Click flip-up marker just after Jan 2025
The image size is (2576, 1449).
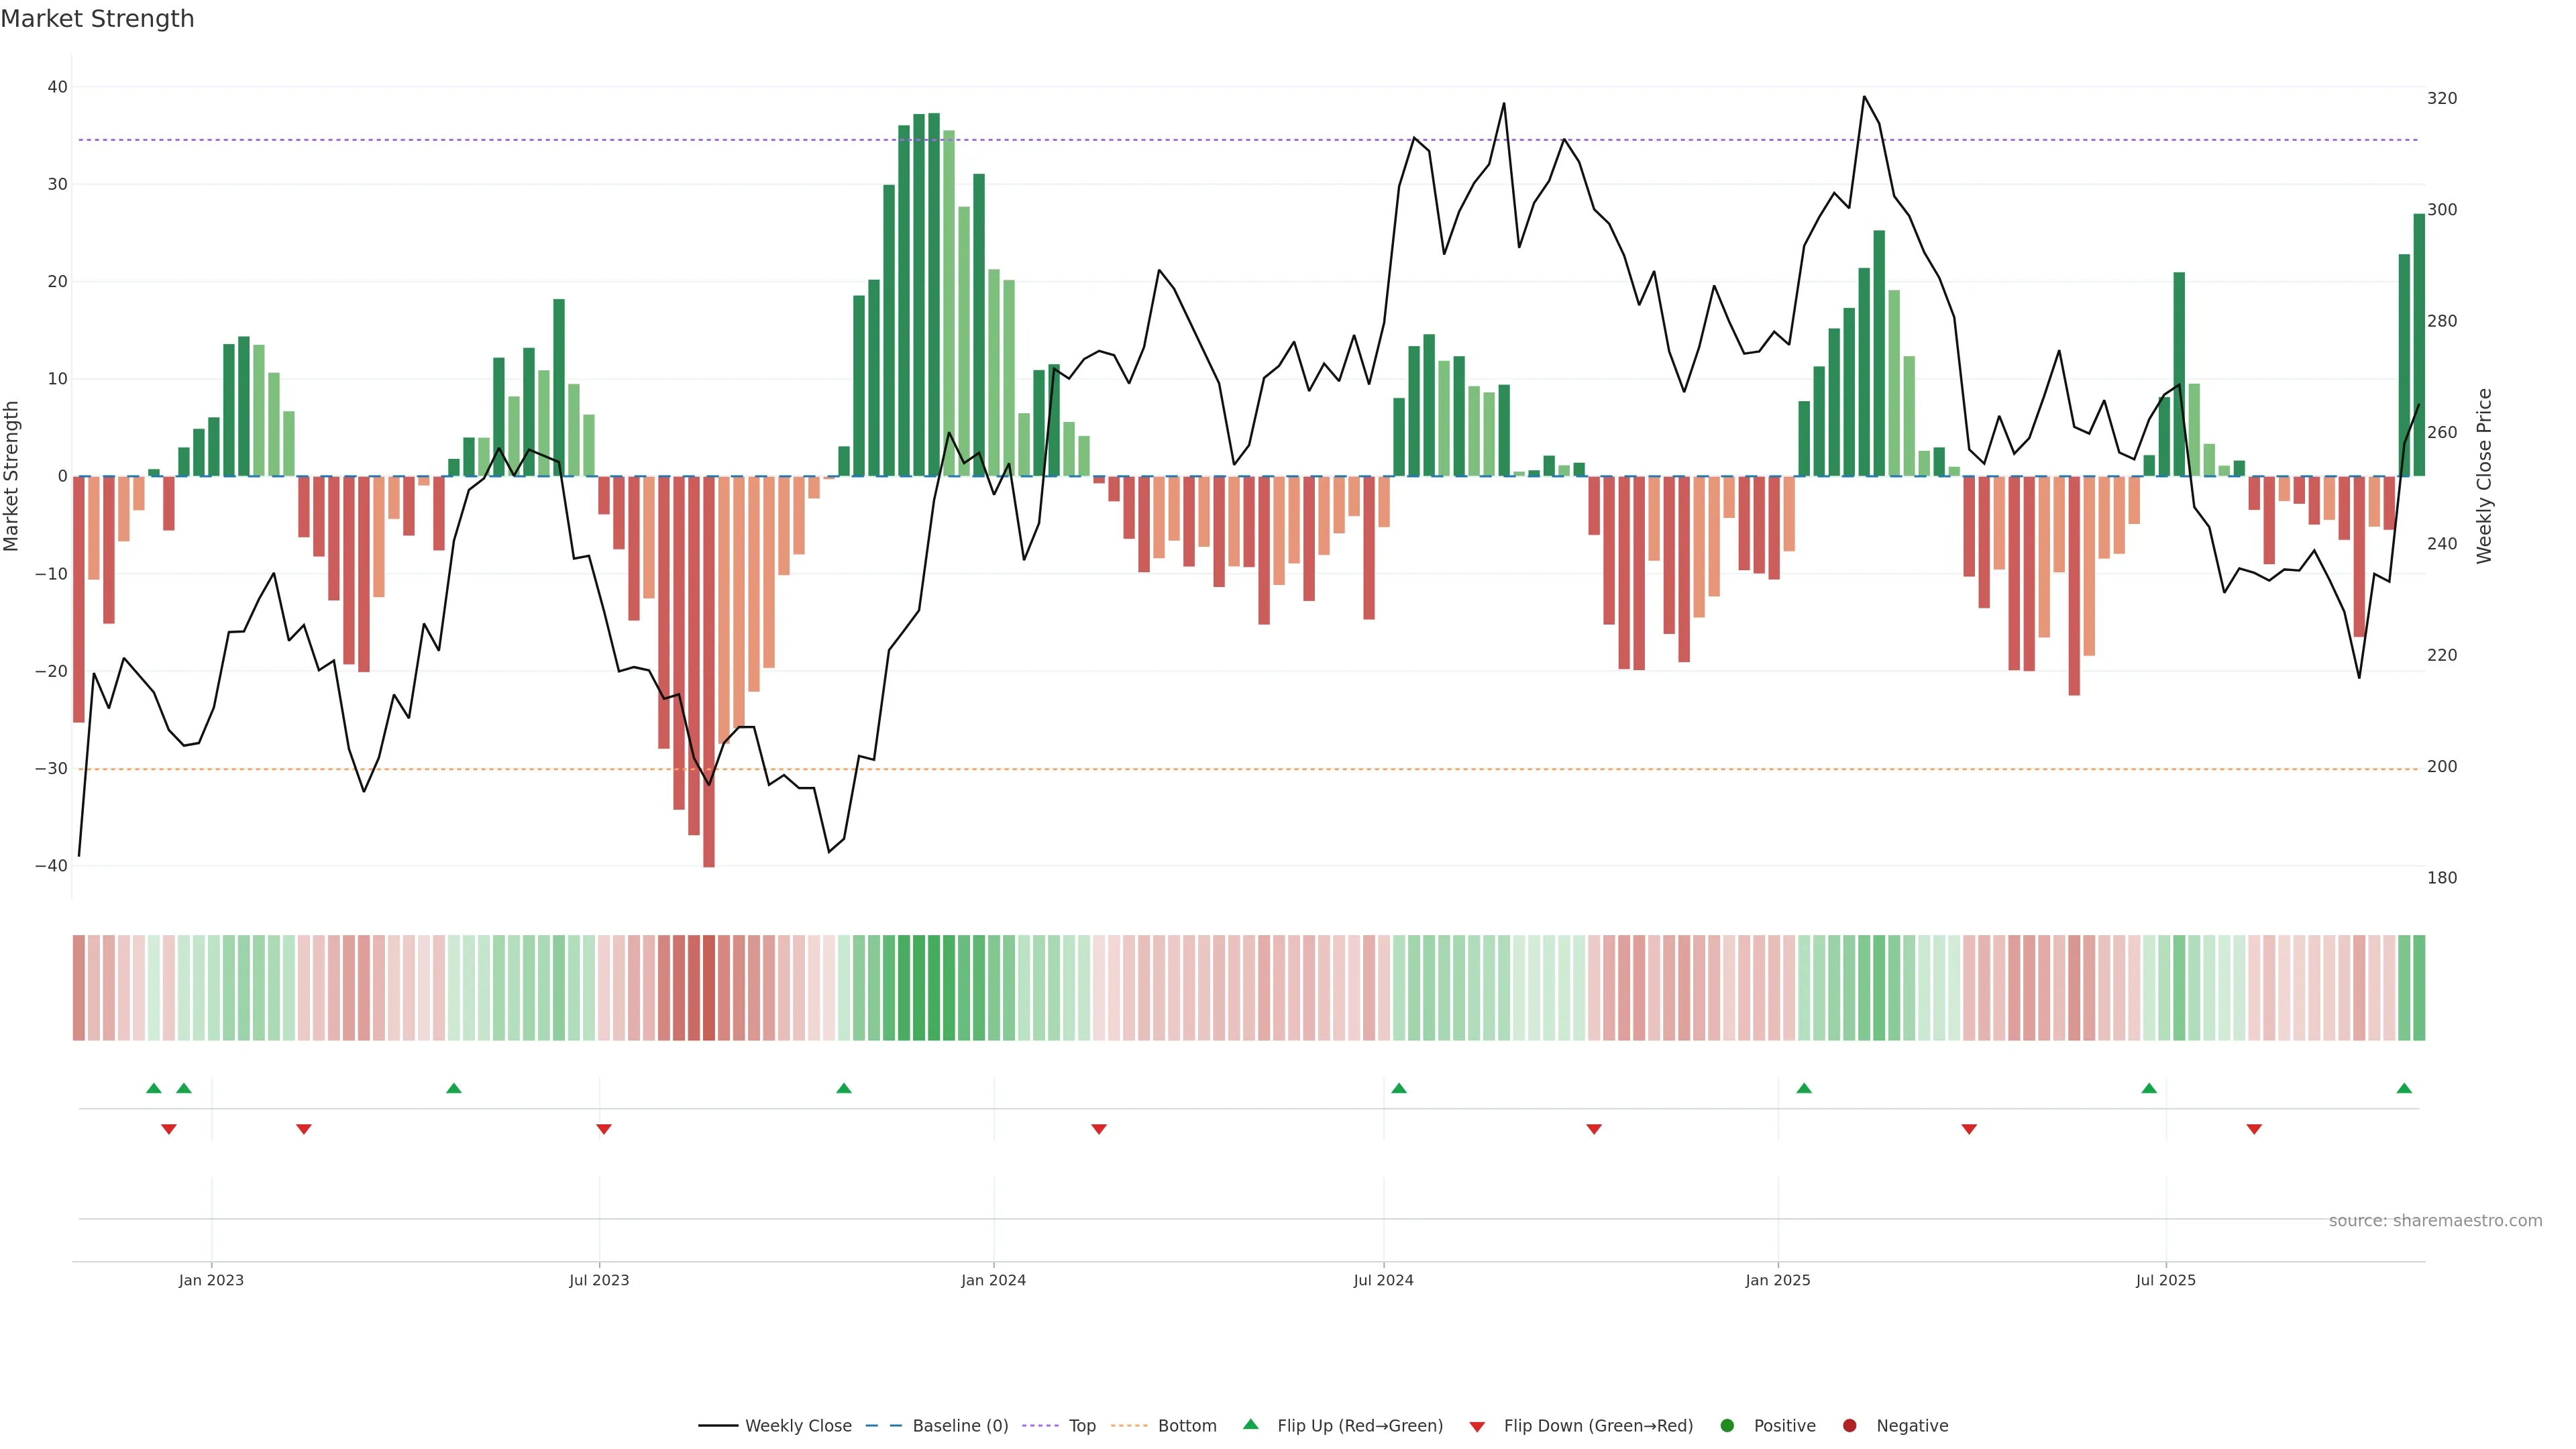coord(1804,1088)
